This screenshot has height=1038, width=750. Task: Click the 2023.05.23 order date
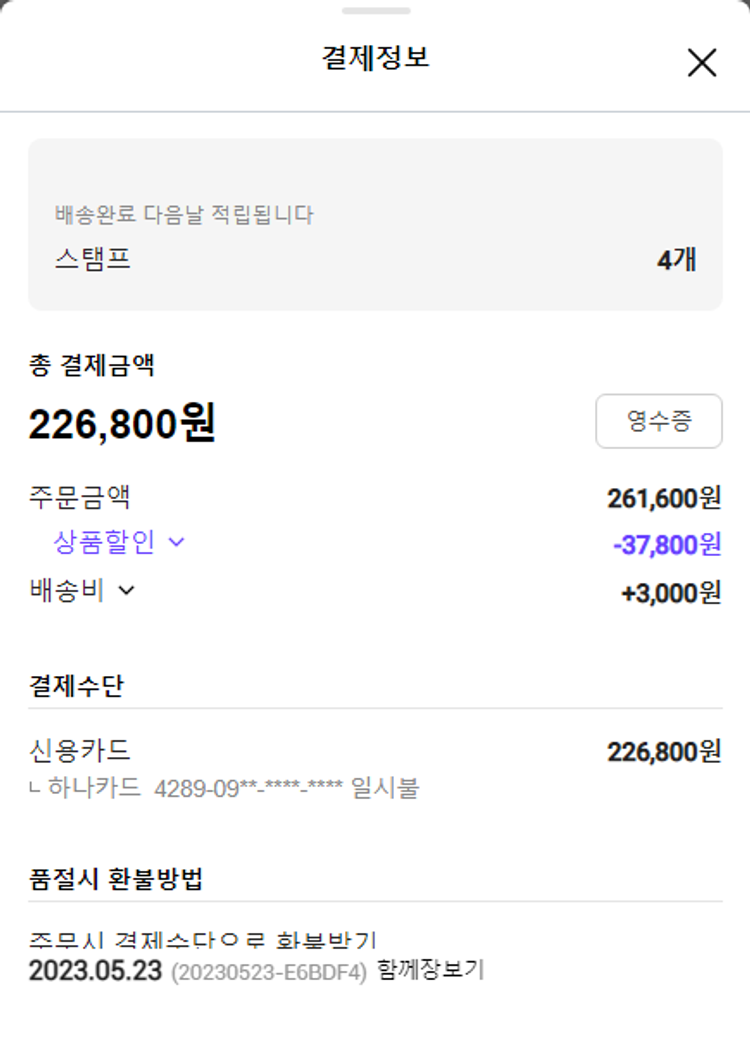[x=95, y=971]
